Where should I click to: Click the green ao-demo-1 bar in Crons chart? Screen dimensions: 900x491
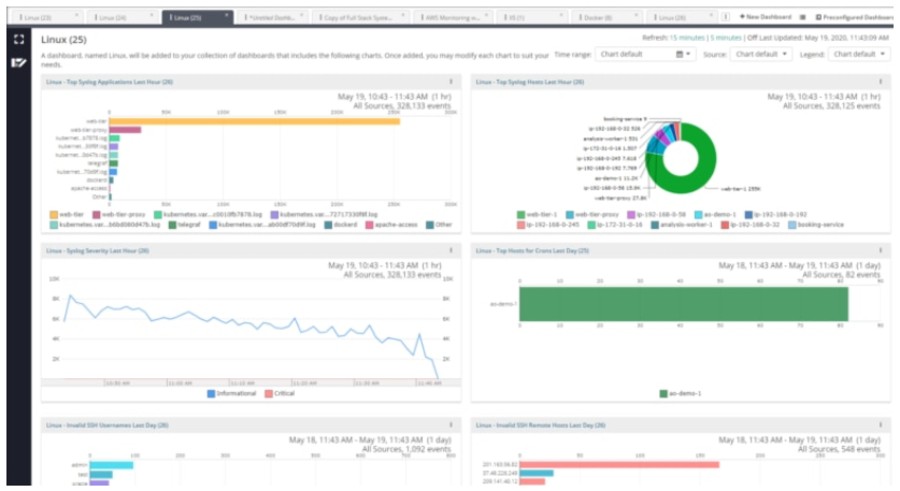pos(684,304)
